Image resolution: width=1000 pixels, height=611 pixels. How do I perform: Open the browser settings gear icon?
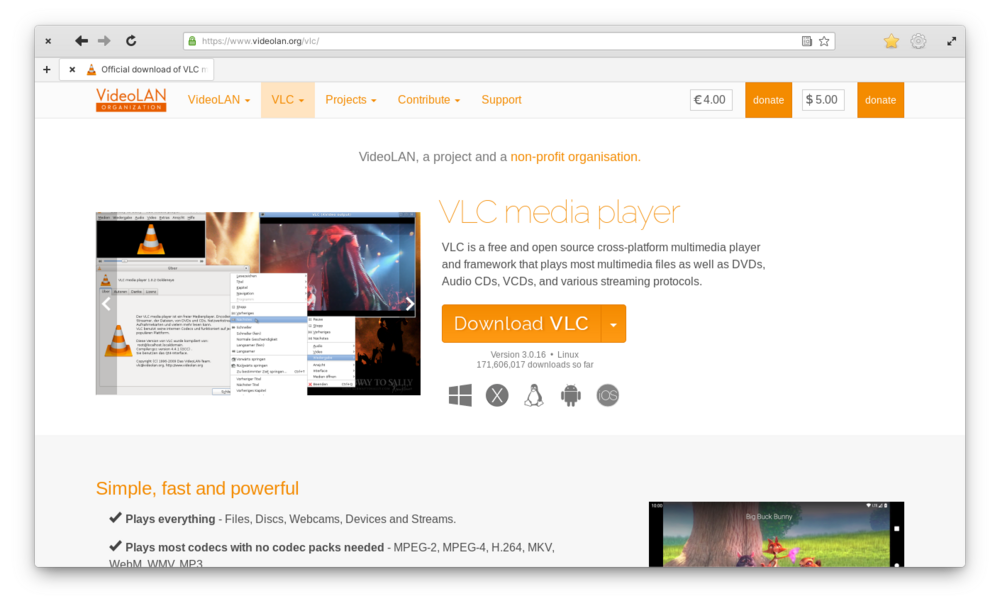918,41
